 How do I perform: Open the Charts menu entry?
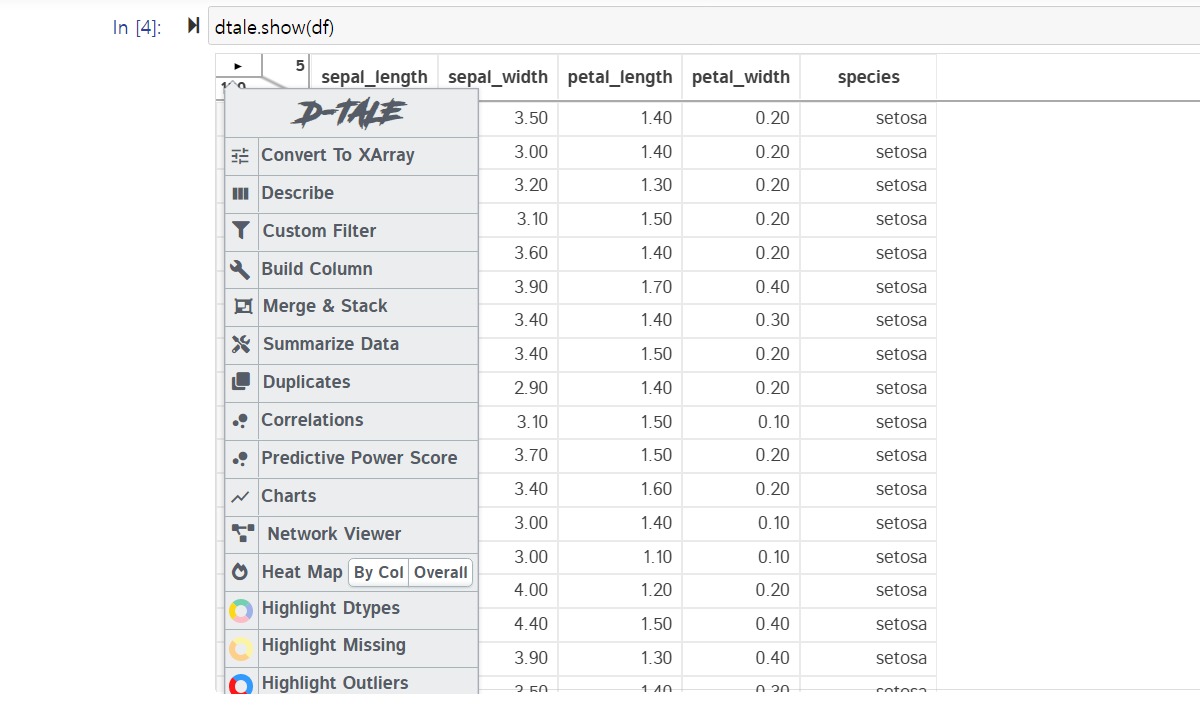(x=352, y=497)
